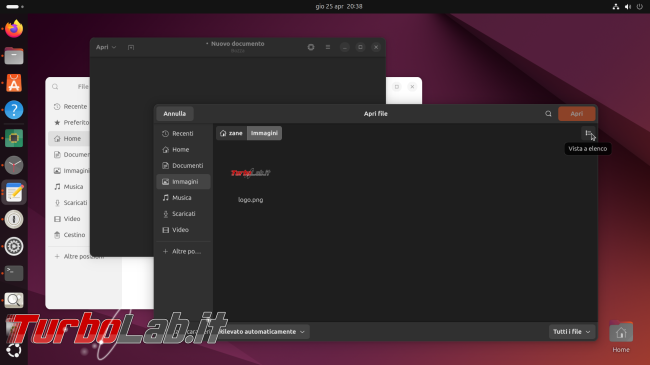Open Help from the dock

pyautogui.click(x=14, y=110)
